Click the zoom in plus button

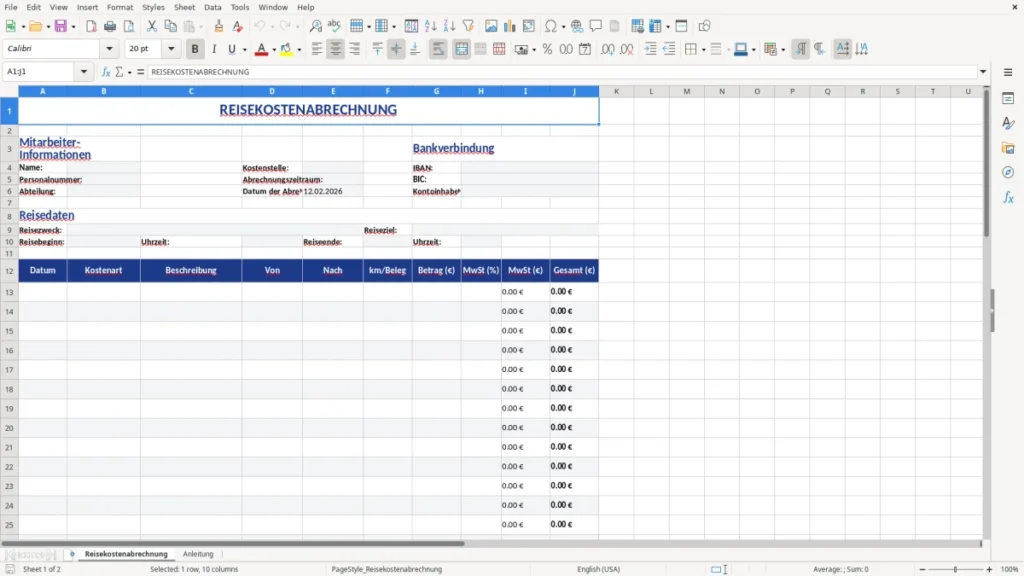click(989, 569)
